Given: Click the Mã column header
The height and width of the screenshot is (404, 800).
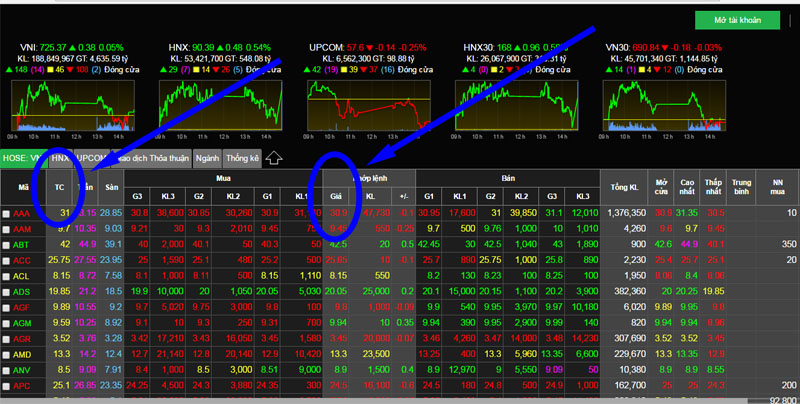Looking at the screenshot, I should (x=23, y=187).
